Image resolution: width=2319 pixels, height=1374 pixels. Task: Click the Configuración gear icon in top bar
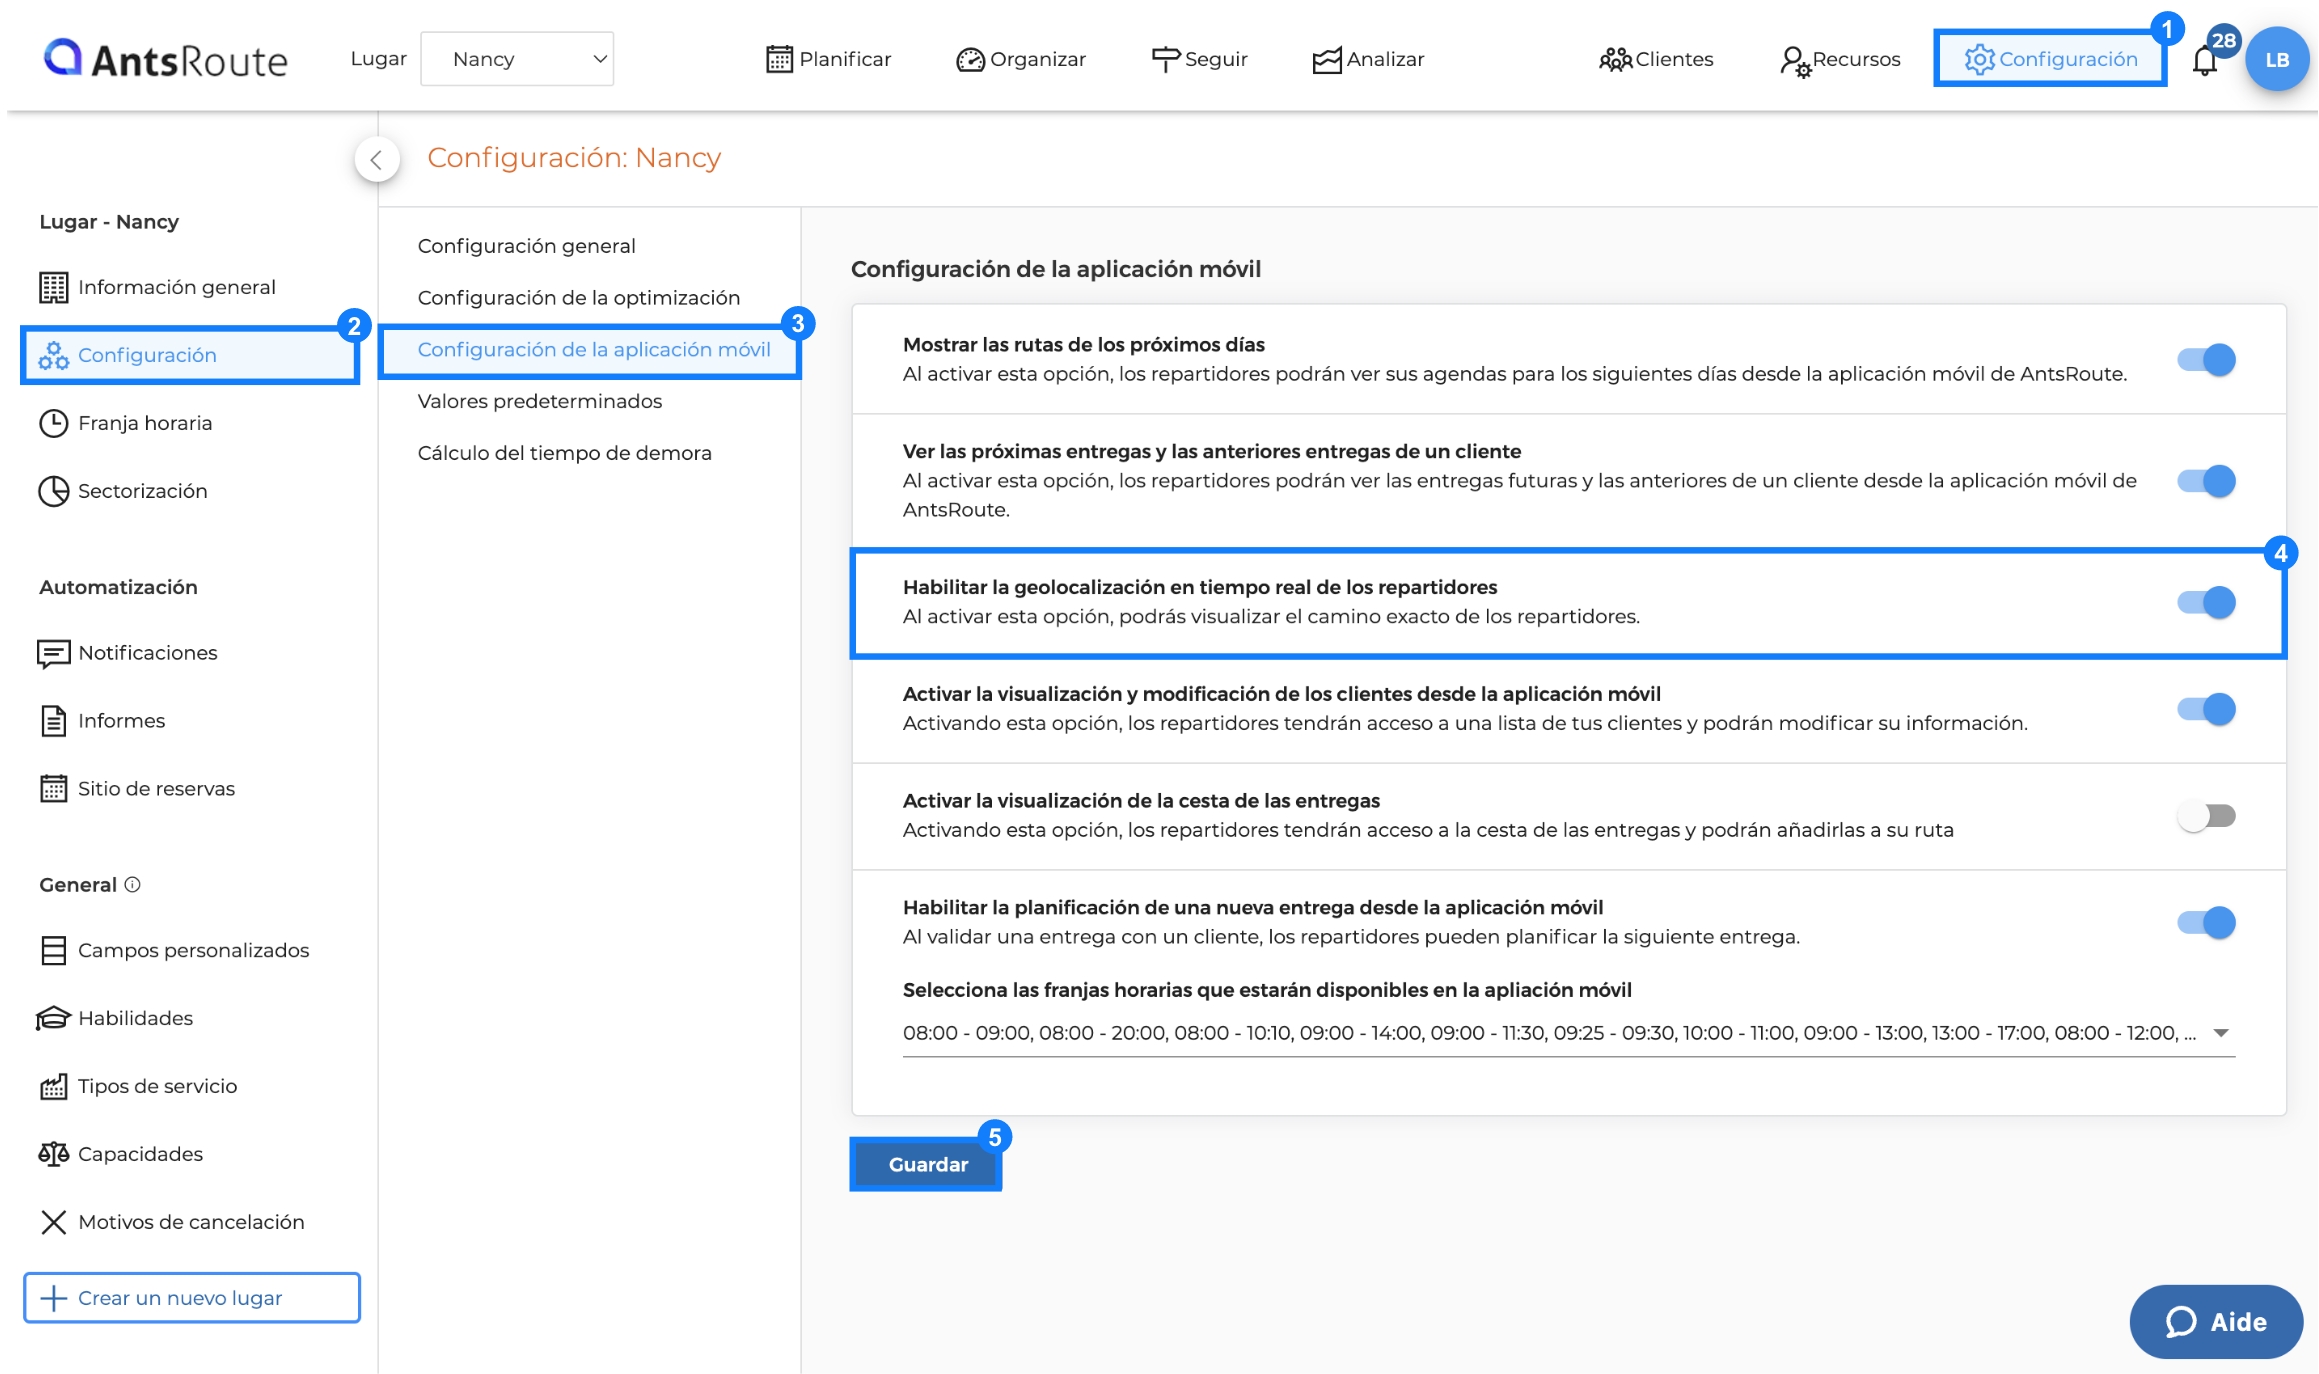click(x=1979, y=59)
